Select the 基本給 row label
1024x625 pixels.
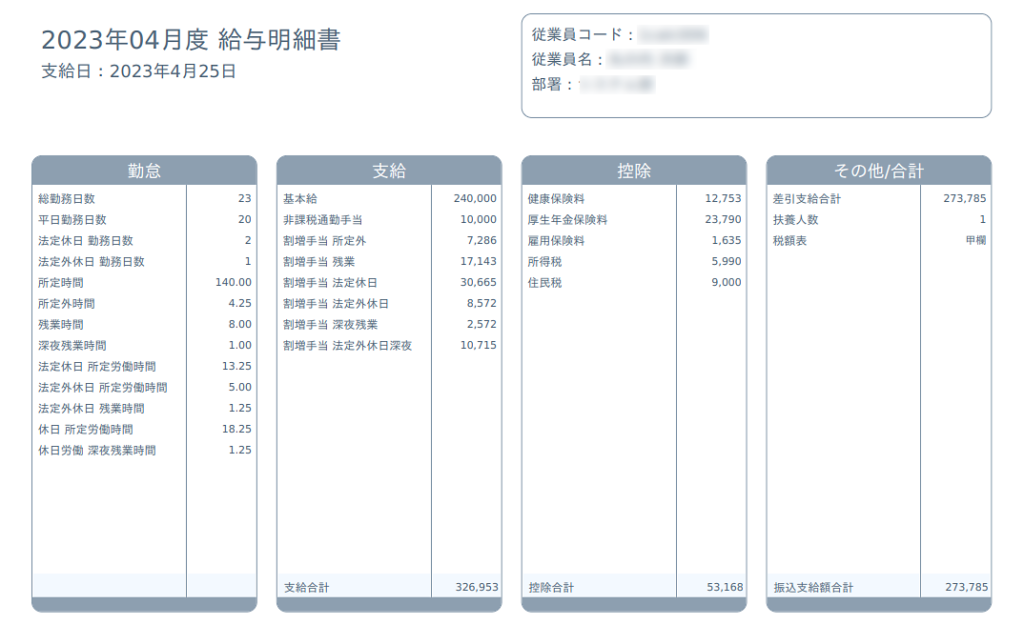[300, 199]
